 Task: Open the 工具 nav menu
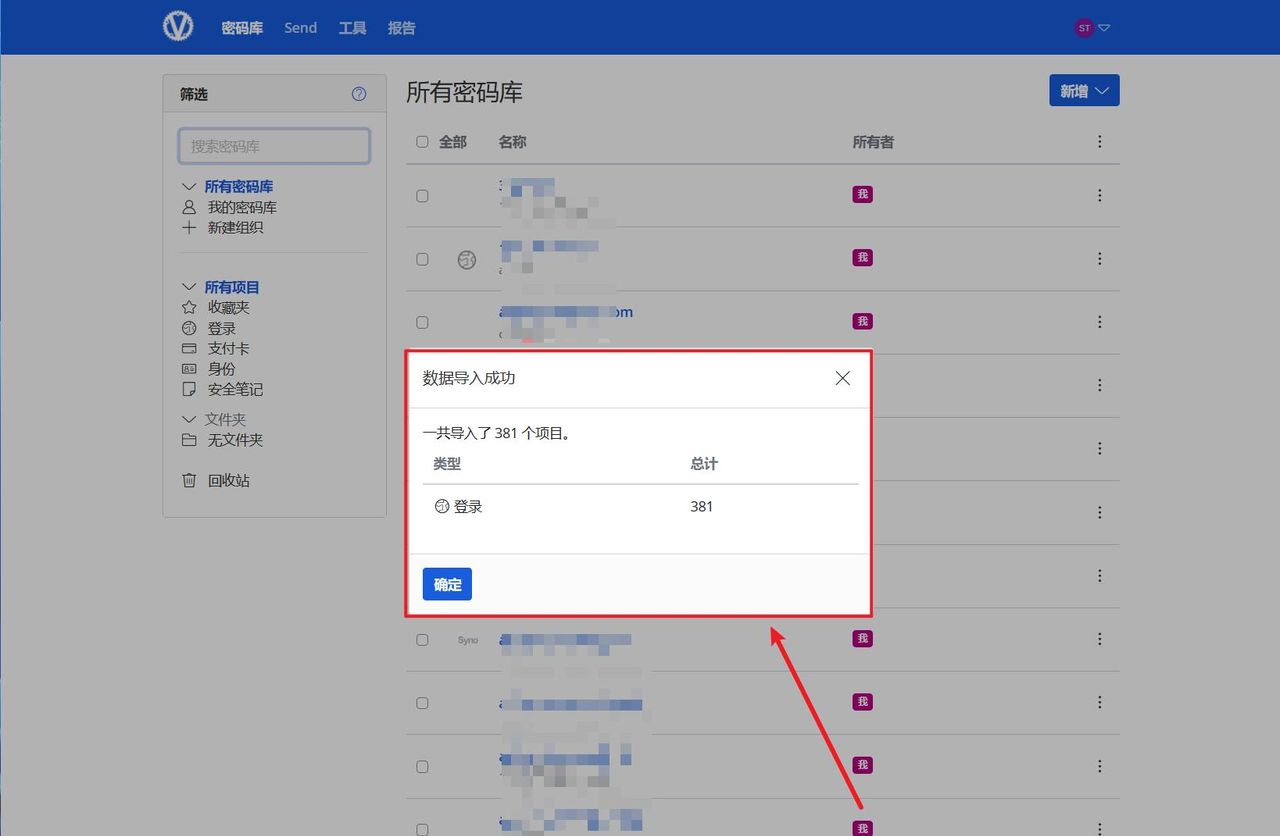352,28
